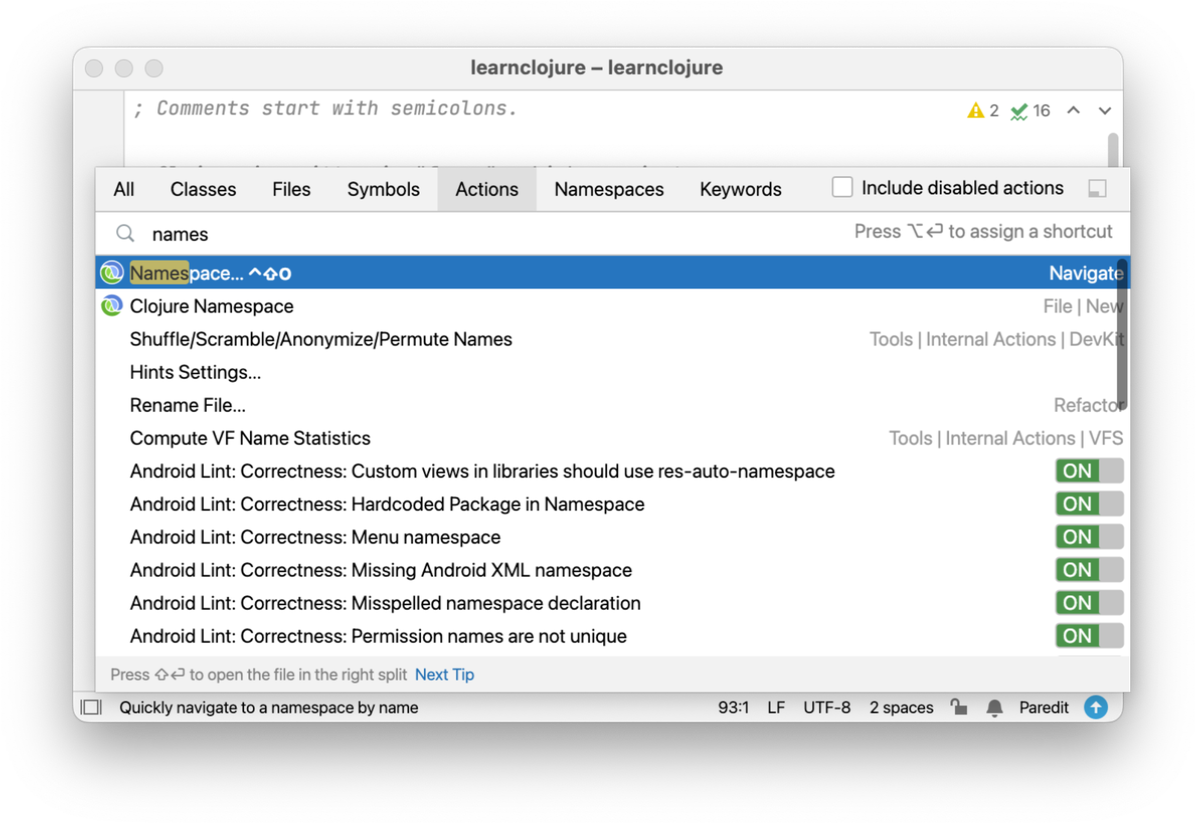Click the results list scrollbar
Image resolution: width=1196 pixels, height=823 pixels.
pyautogui.click(x=1122, y=336)
